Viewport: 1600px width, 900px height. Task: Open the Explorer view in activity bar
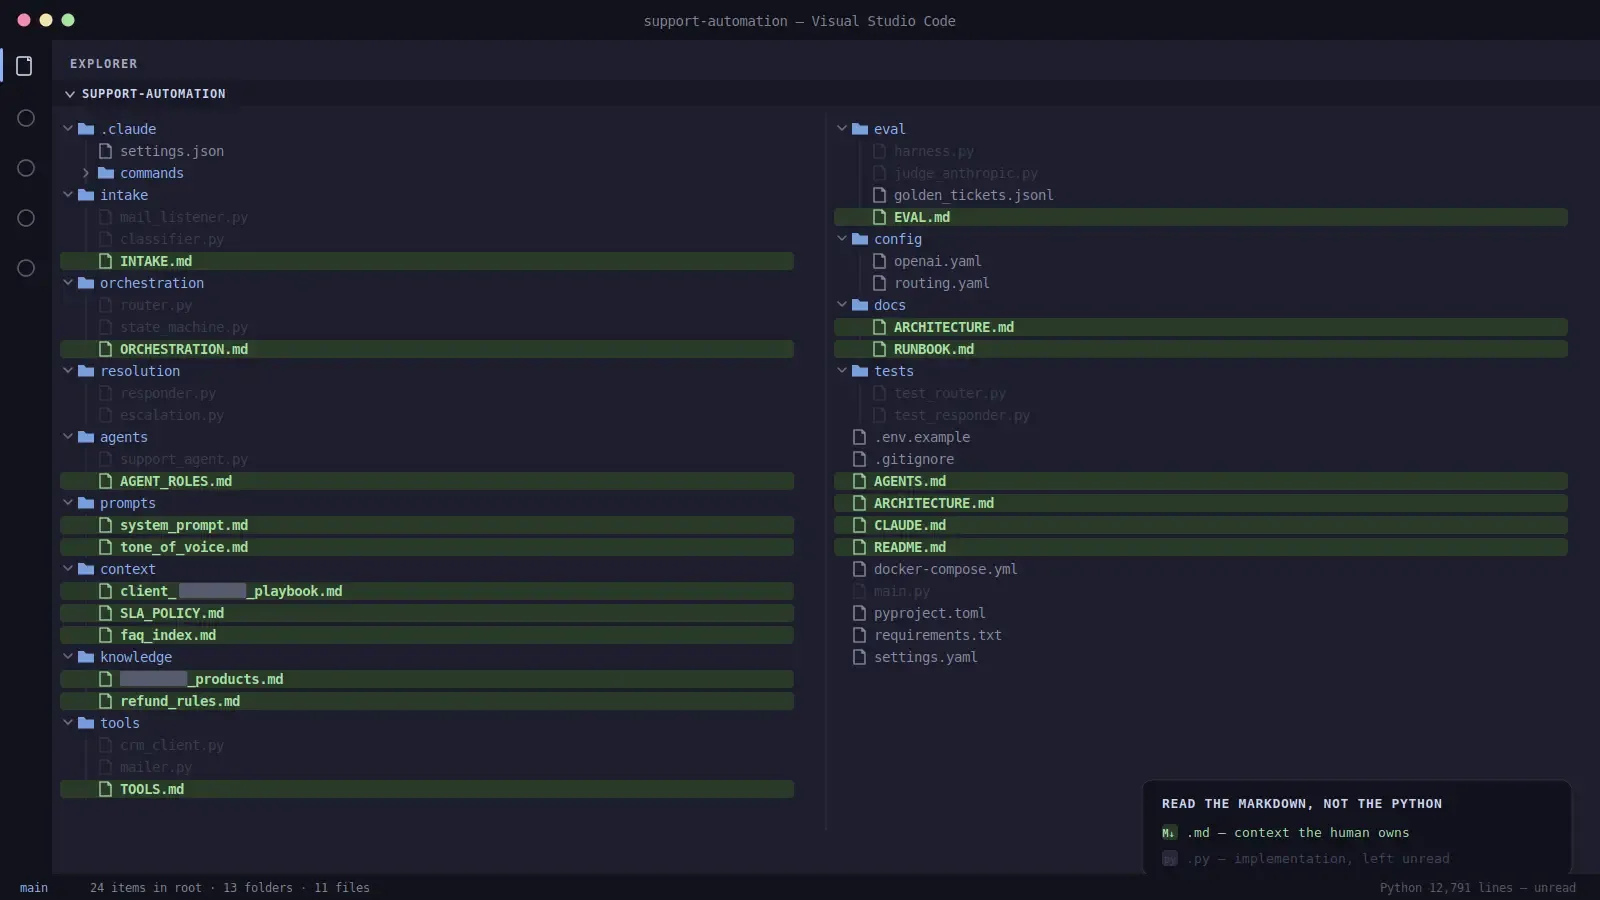coord(25,66)
